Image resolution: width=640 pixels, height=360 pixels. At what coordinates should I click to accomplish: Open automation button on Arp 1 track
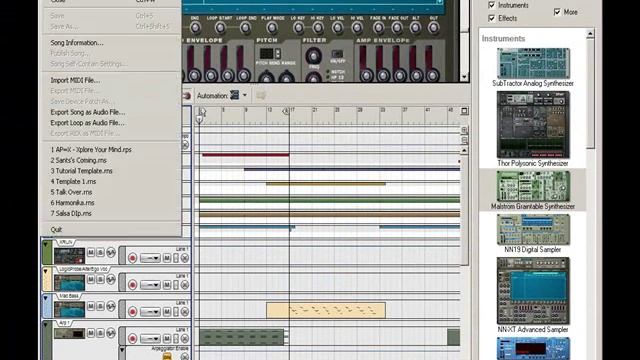coord(111,333)
